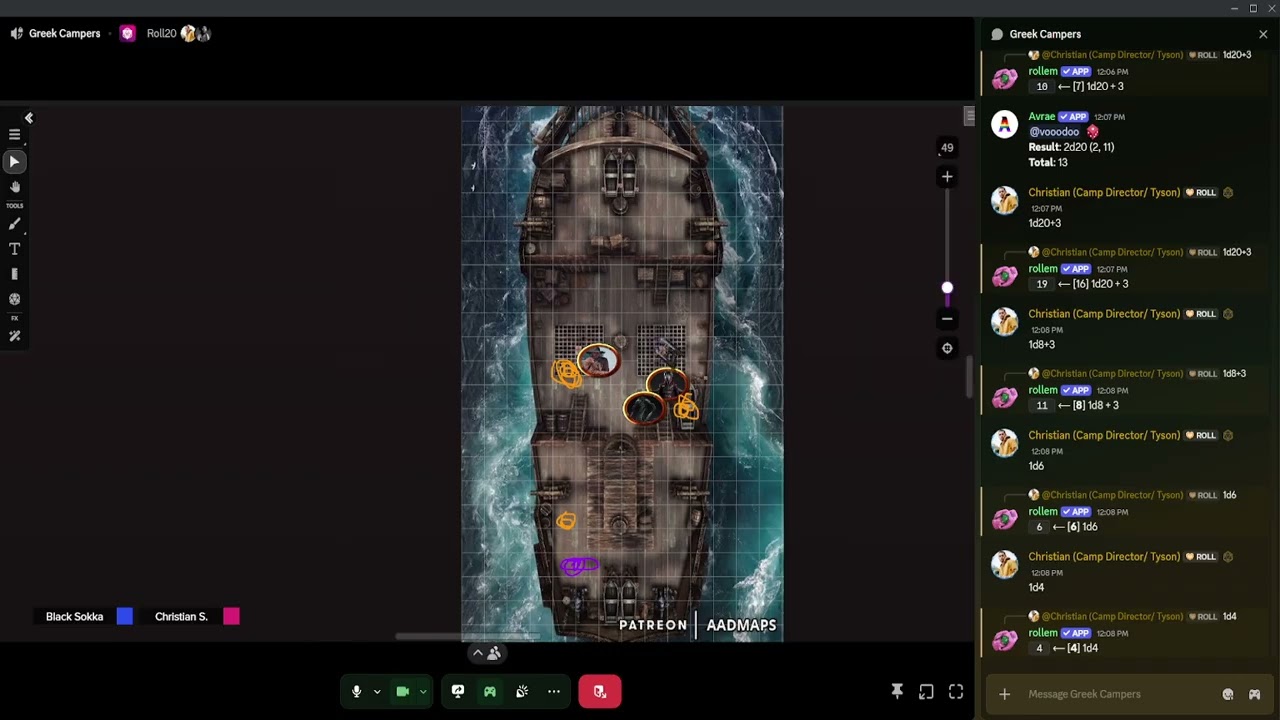Open More options ellipsis
1280x720 pixels.
[x=554, y=691]
